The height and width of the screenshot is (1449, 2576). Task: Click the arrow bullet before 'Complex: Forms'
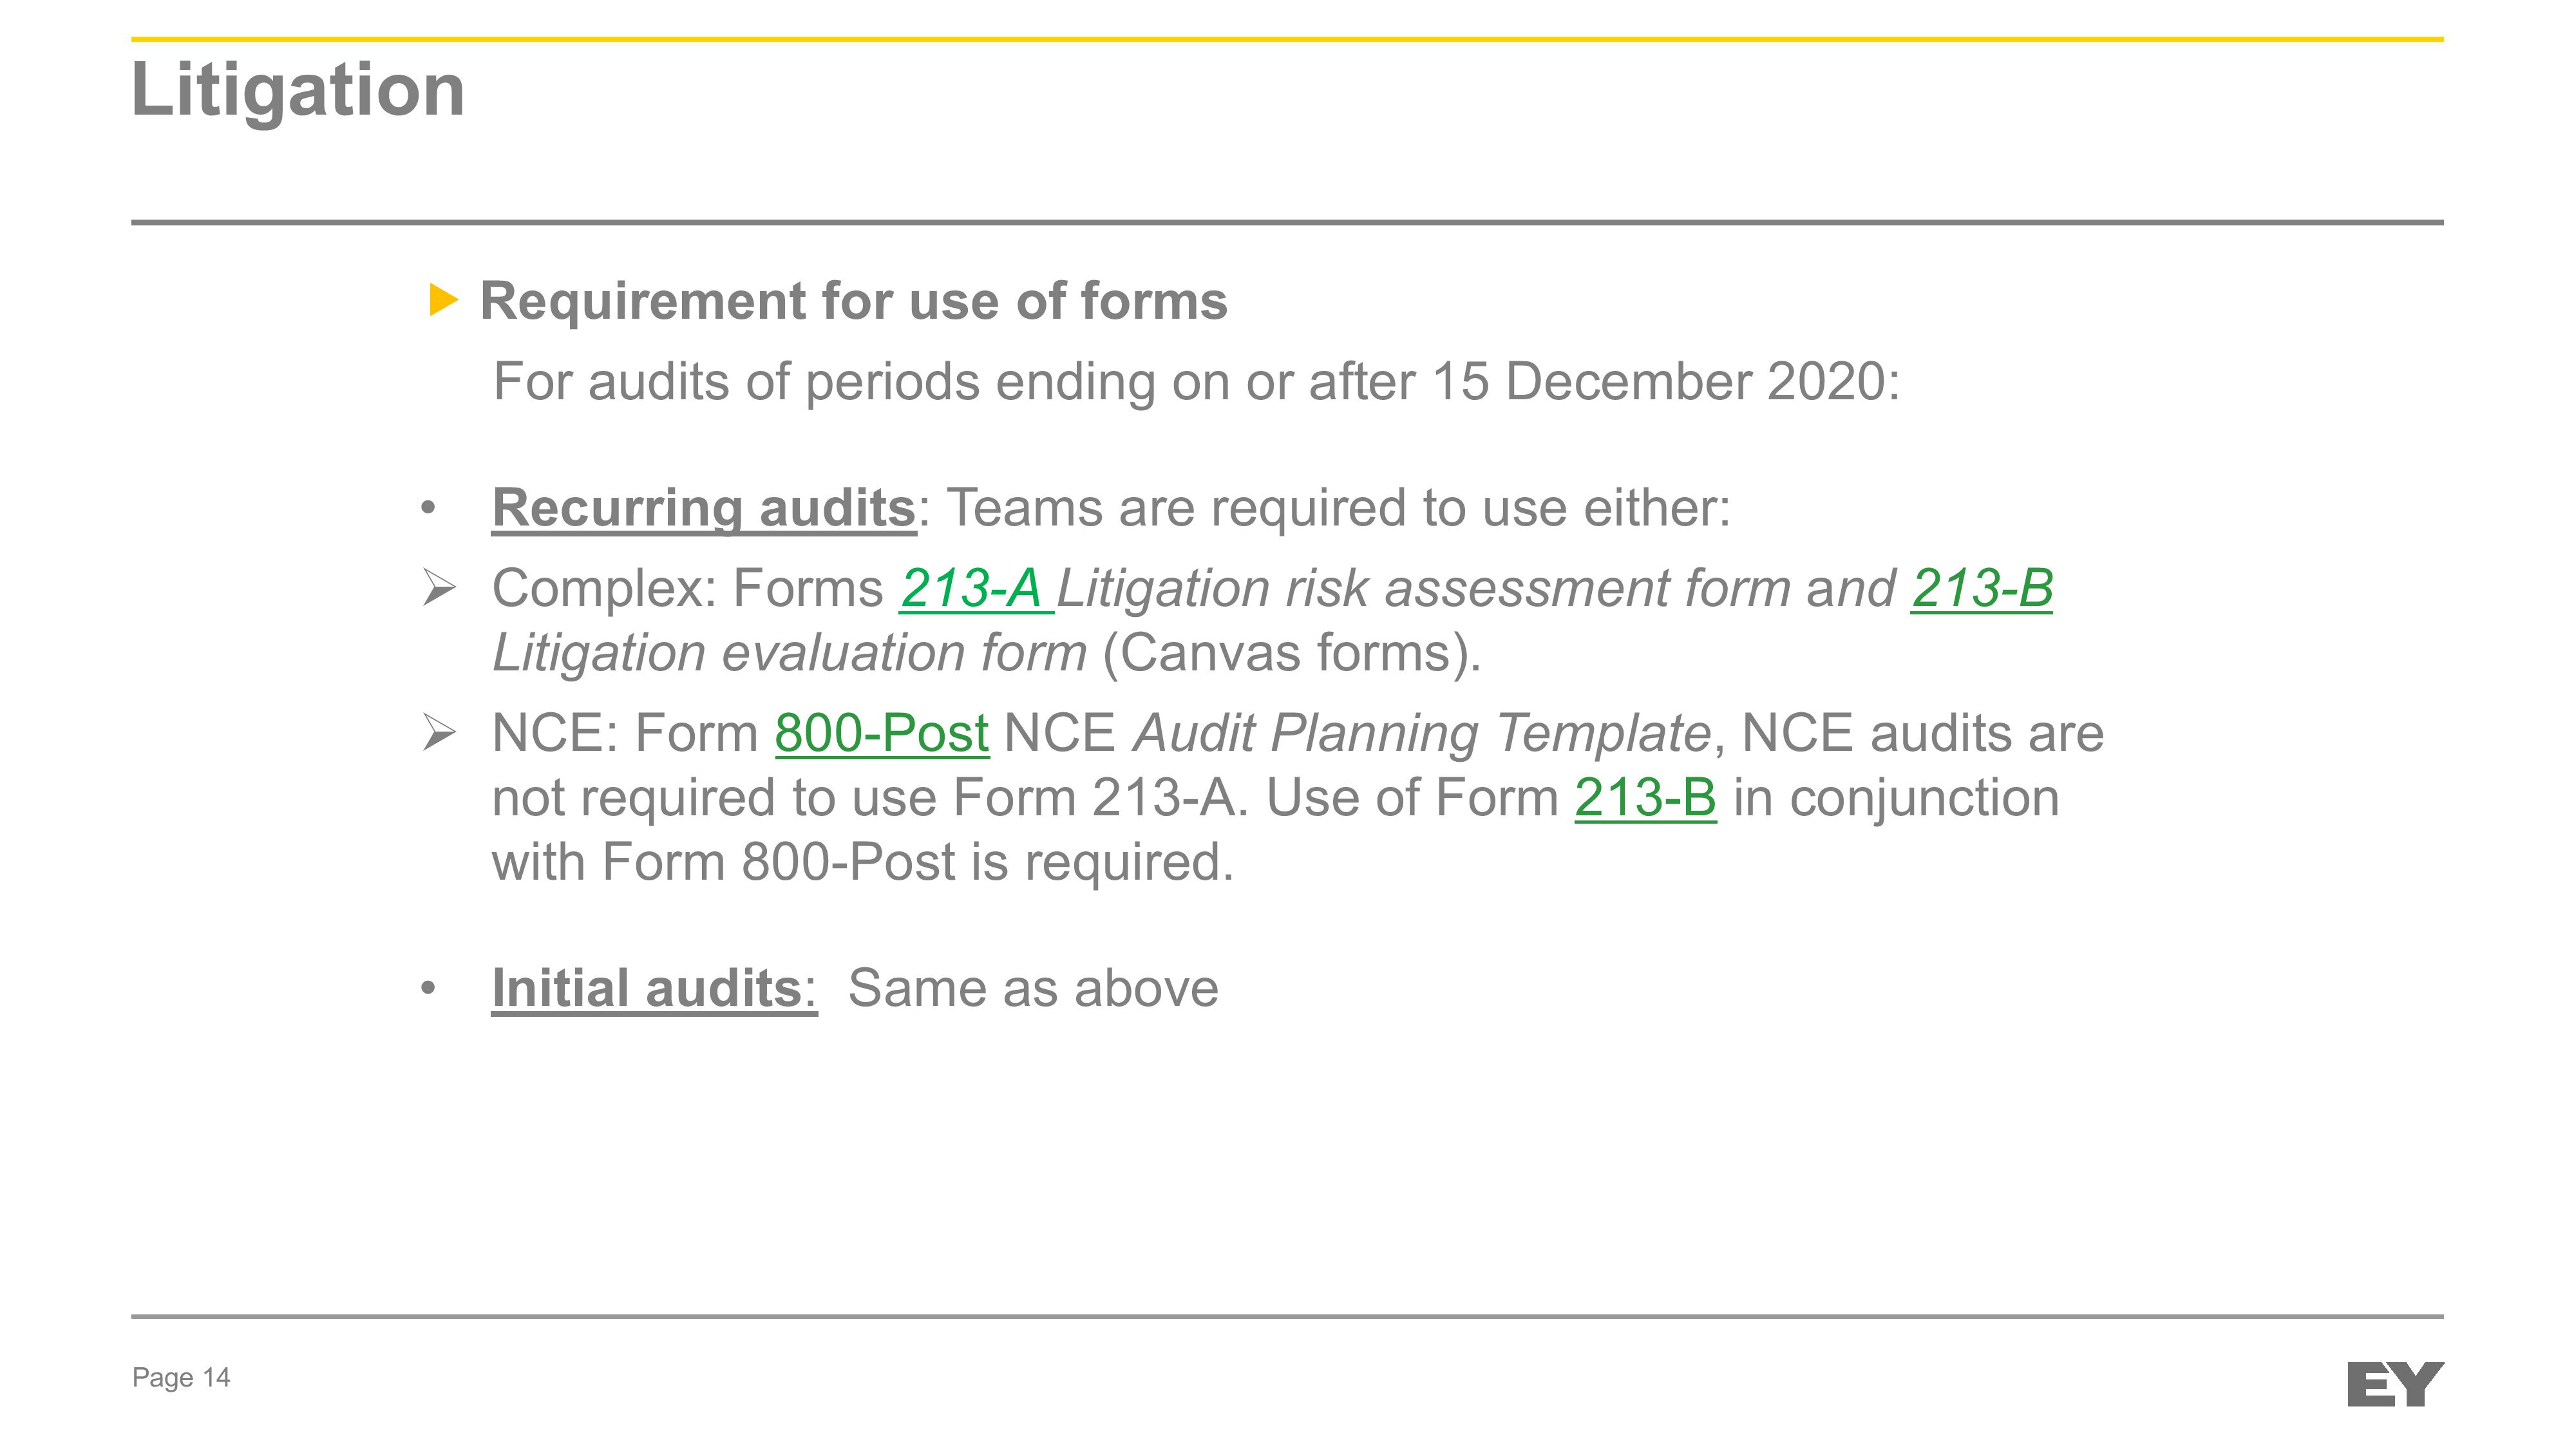coord(439,588)
